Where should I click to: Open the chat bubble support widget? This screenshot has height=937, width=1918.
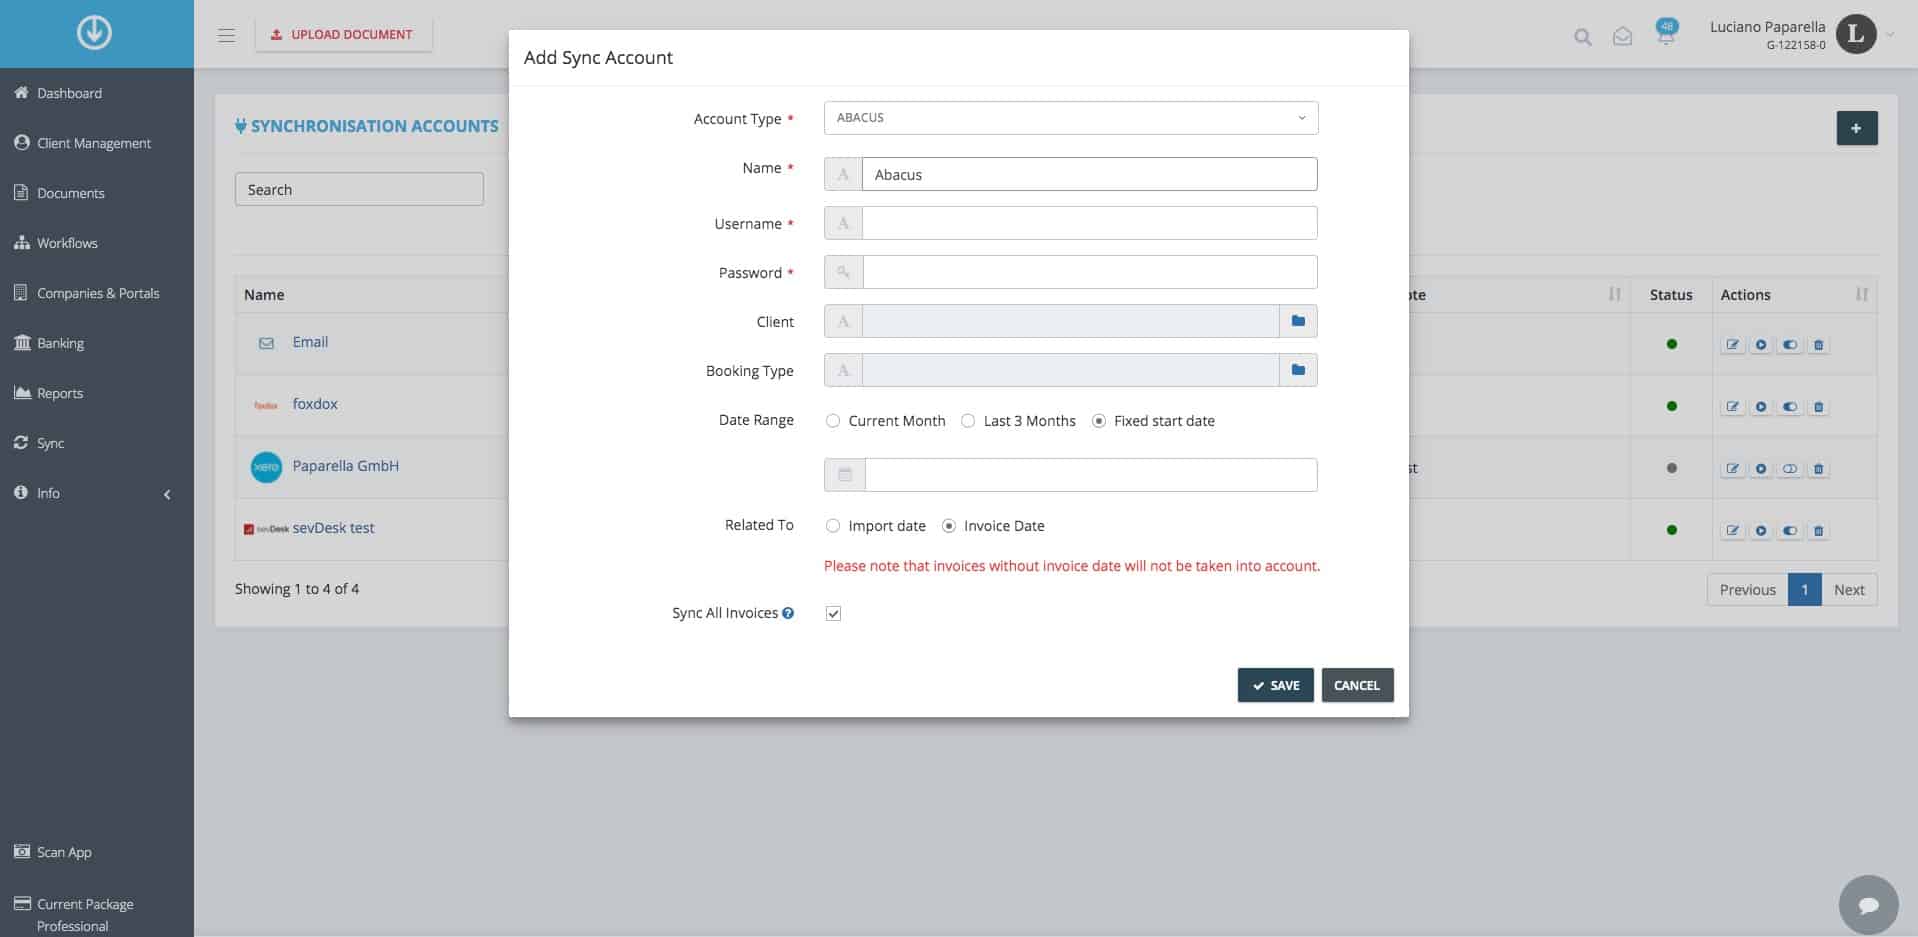1868,905
